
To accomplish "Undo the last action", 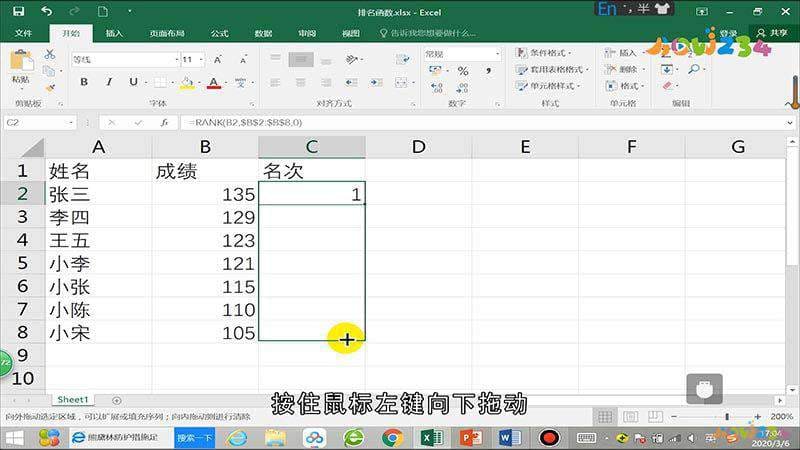I will [46, 11].
